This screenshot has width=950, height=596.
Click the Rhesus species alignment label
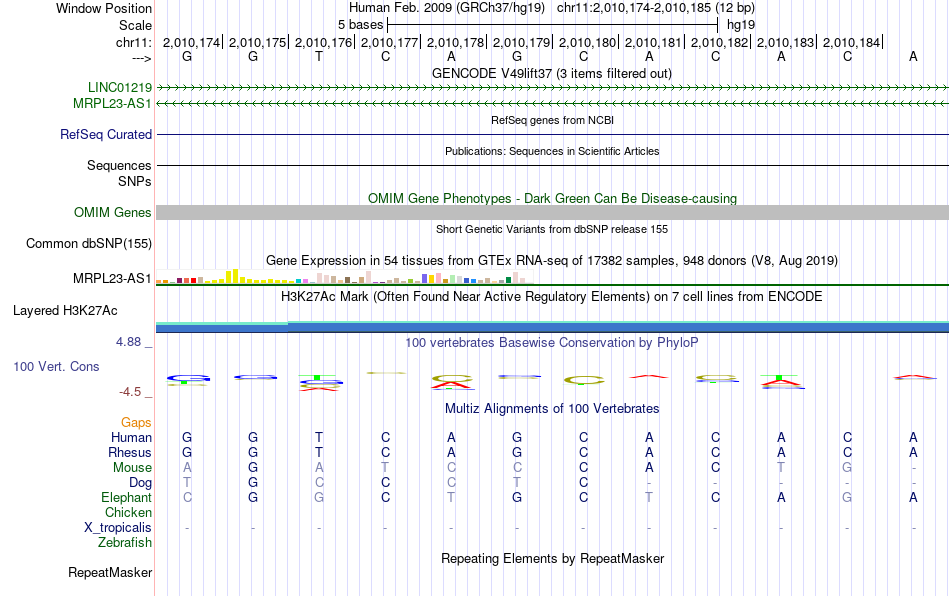(130, 452)
